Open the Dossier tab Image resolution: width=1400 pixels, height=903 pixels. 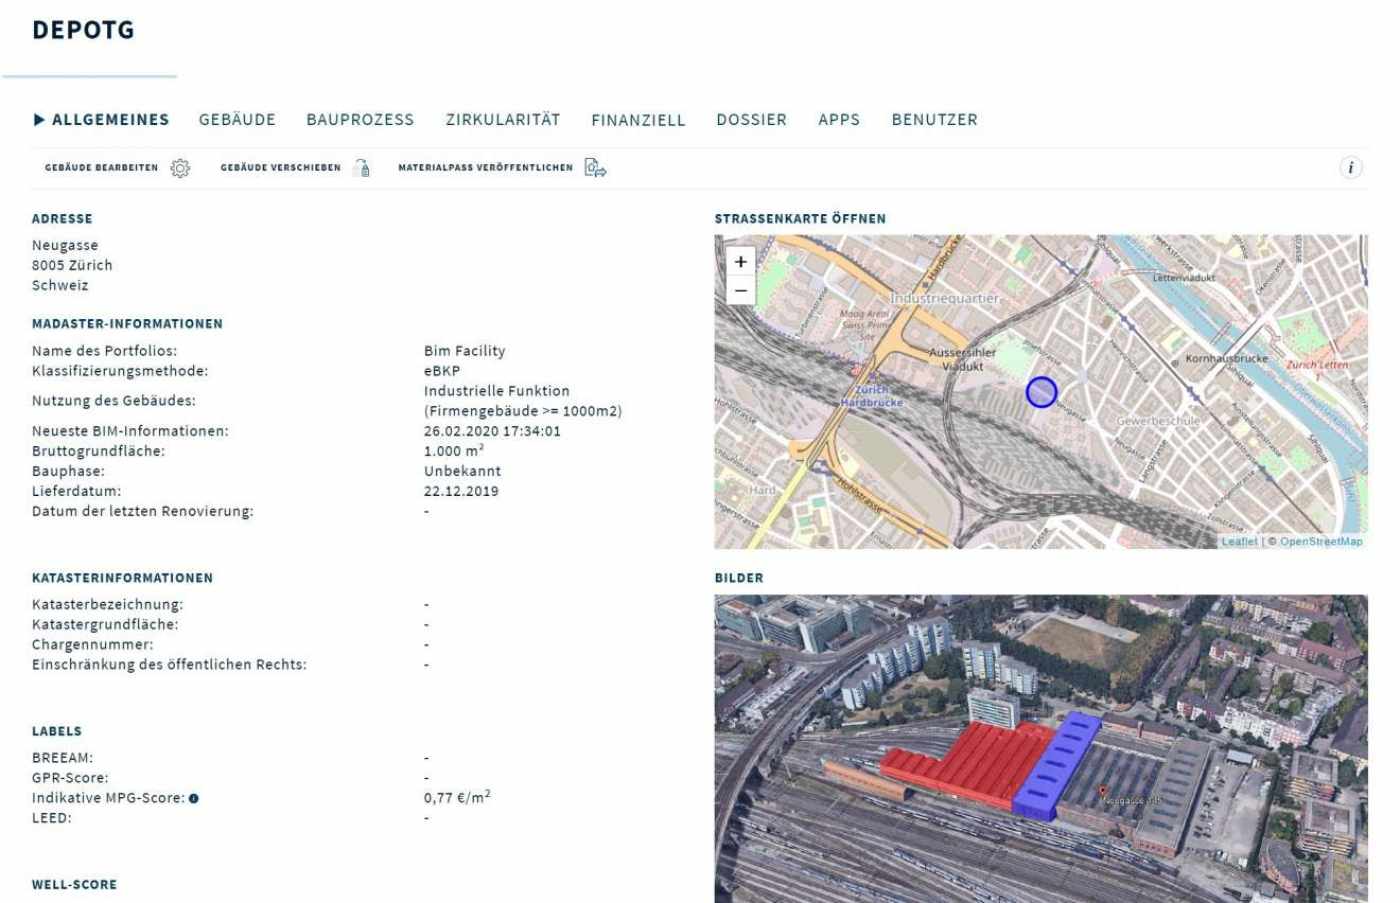(751, 120)
